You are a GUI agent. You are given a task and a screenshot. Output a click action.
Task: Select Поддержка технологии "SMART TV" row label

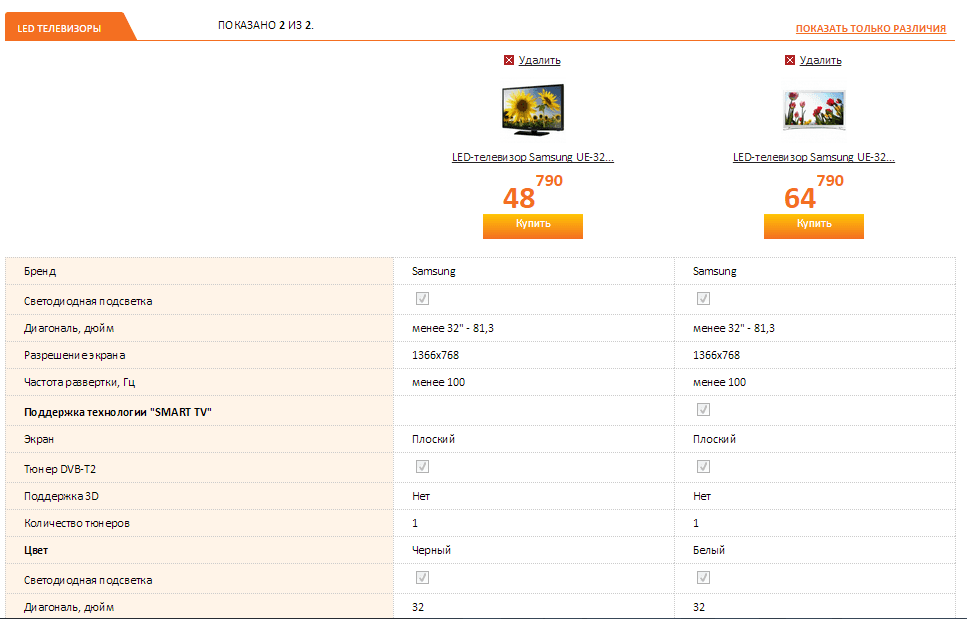[x=118, y=412]
